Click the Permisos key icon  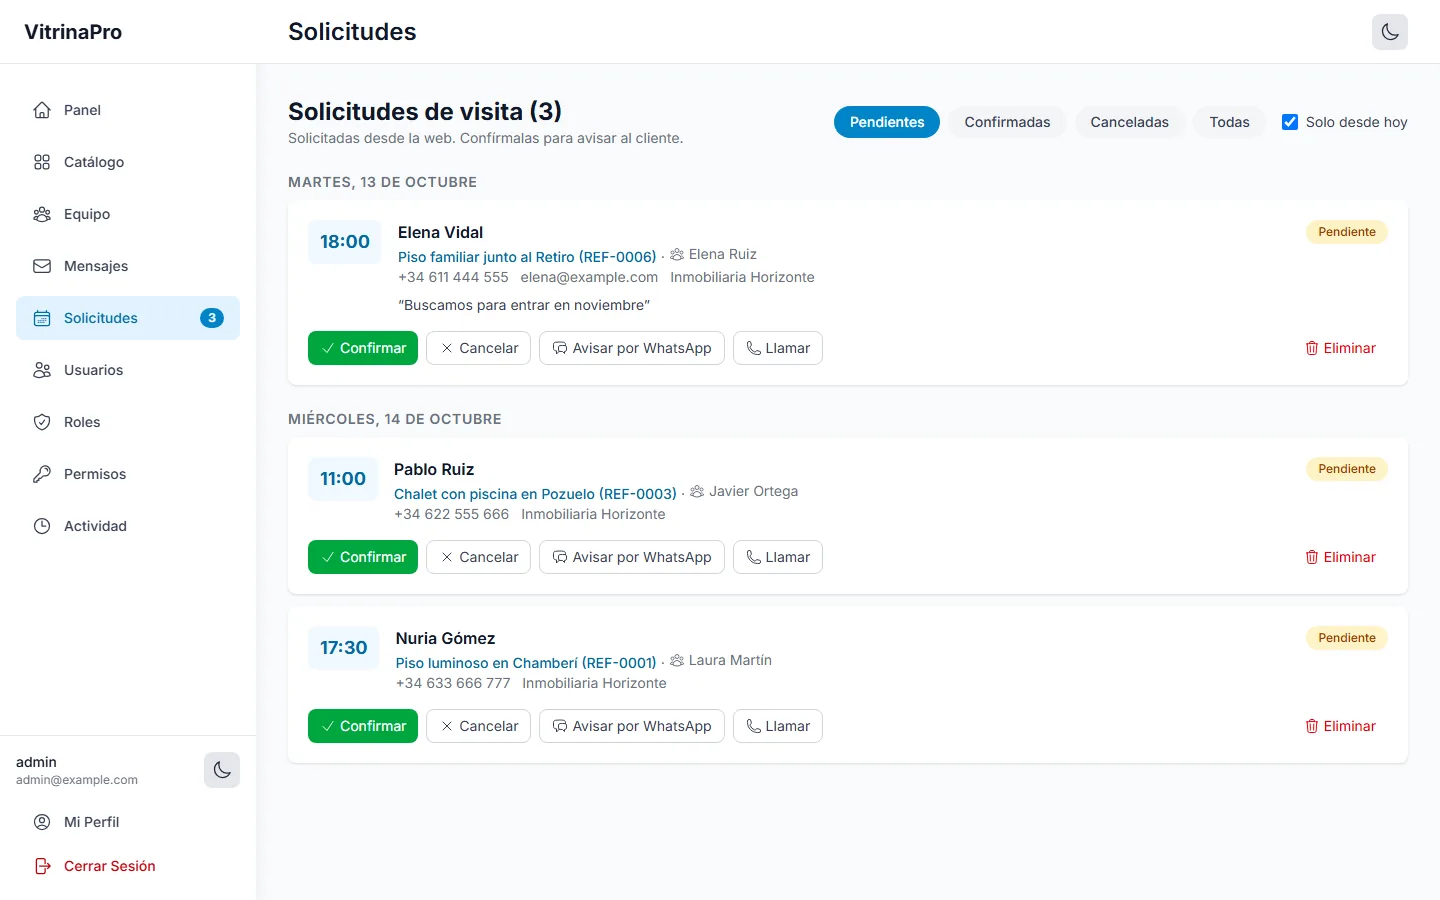tap(42, 474)
